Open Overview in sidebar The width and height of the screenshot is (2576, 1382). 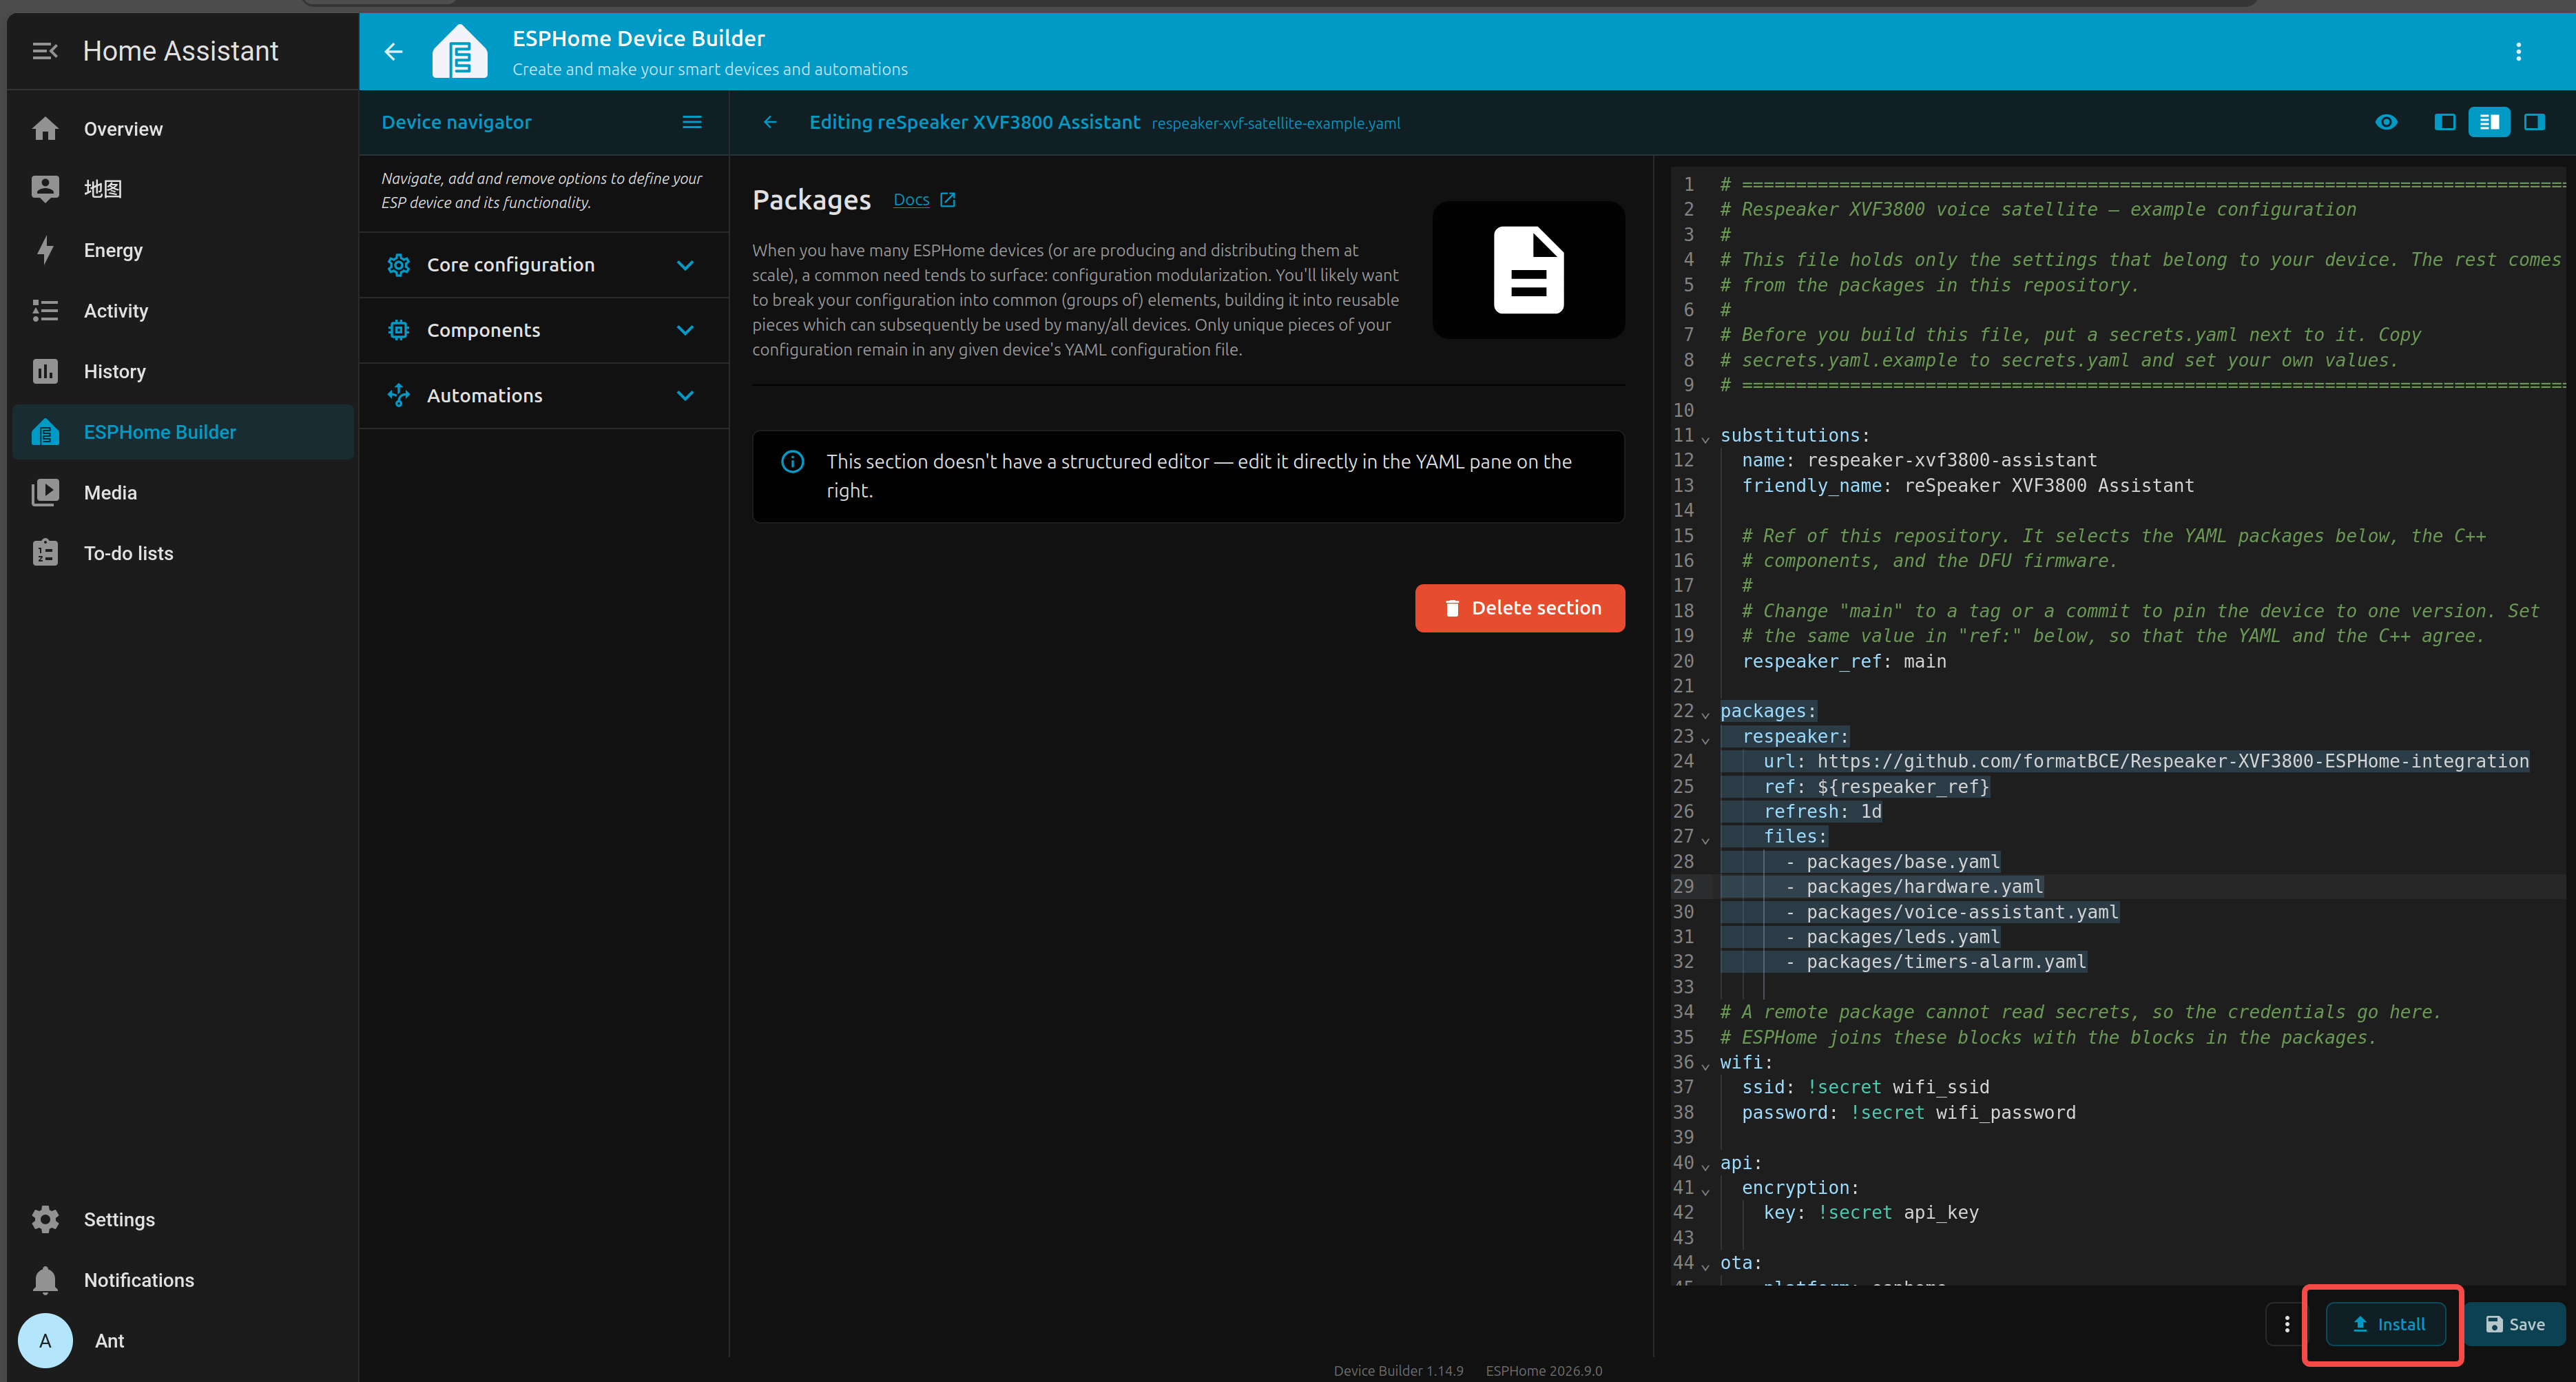[x=184, y=129]
